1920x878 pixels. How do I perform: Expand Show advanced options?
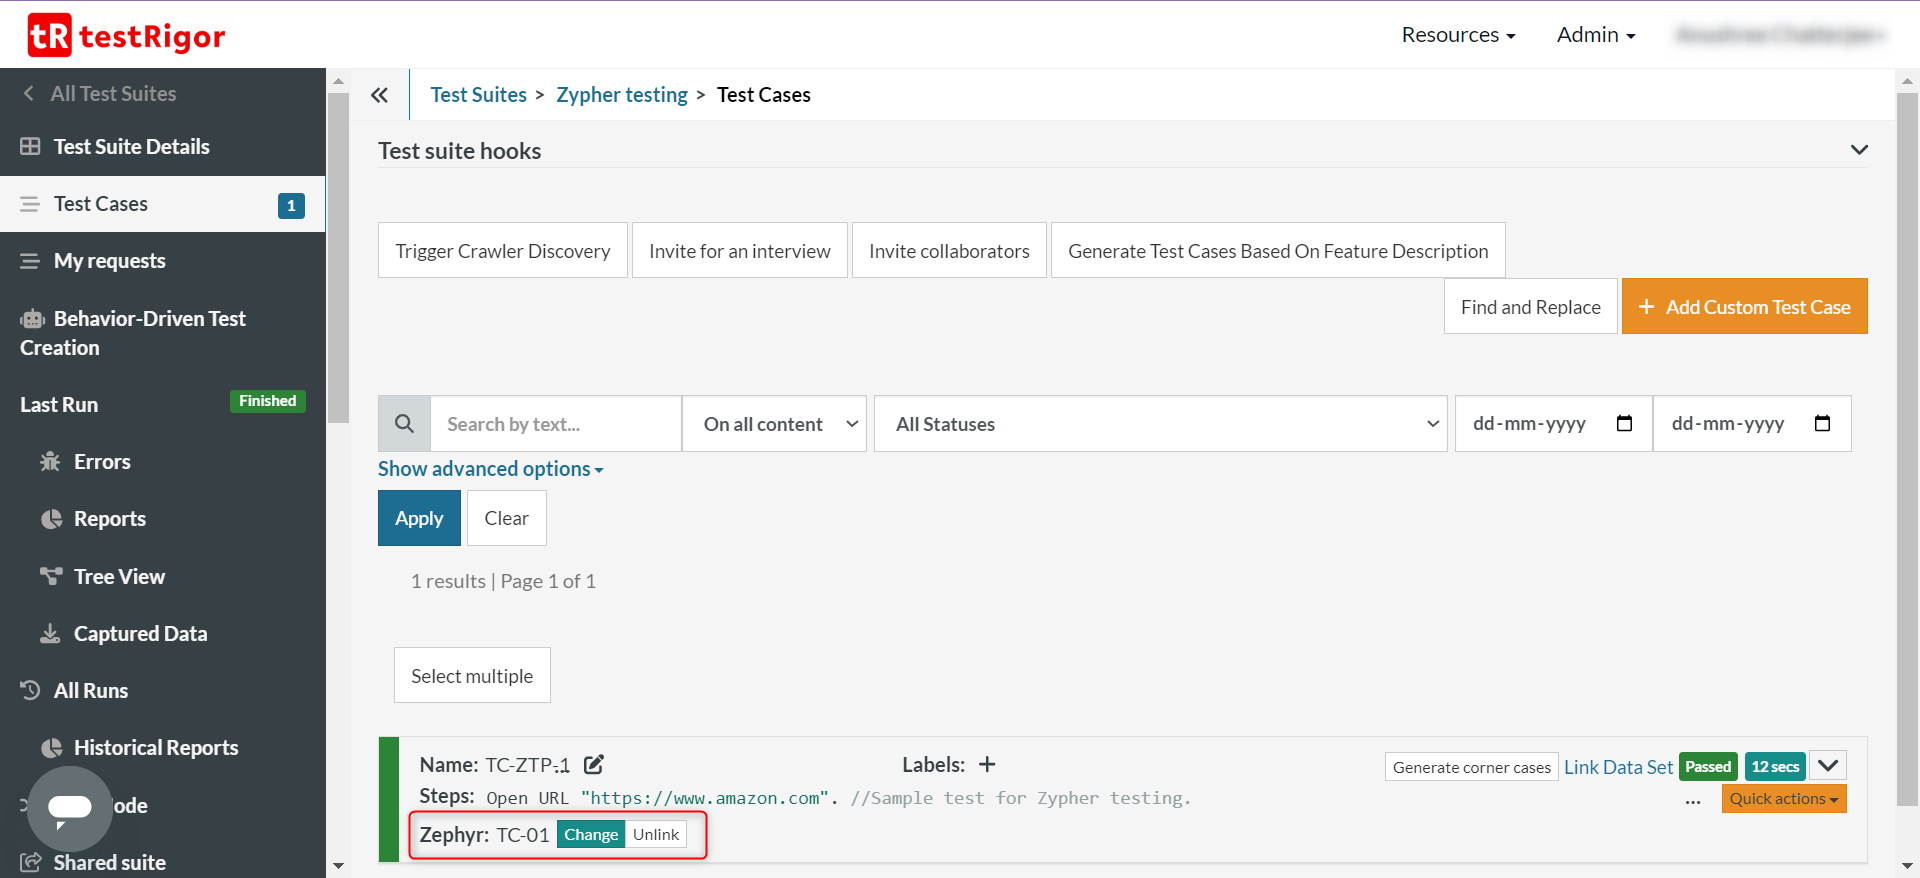490,469
